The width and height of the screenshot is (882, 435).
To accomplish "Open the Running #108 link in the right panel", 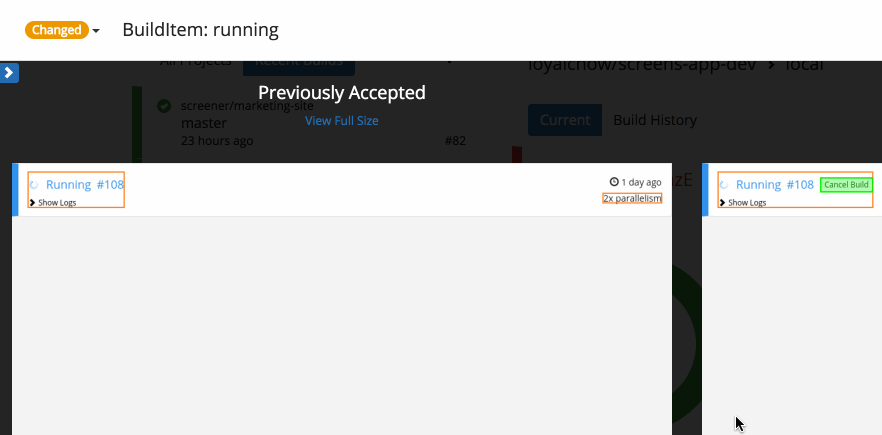I will click(x=775, y=185).
